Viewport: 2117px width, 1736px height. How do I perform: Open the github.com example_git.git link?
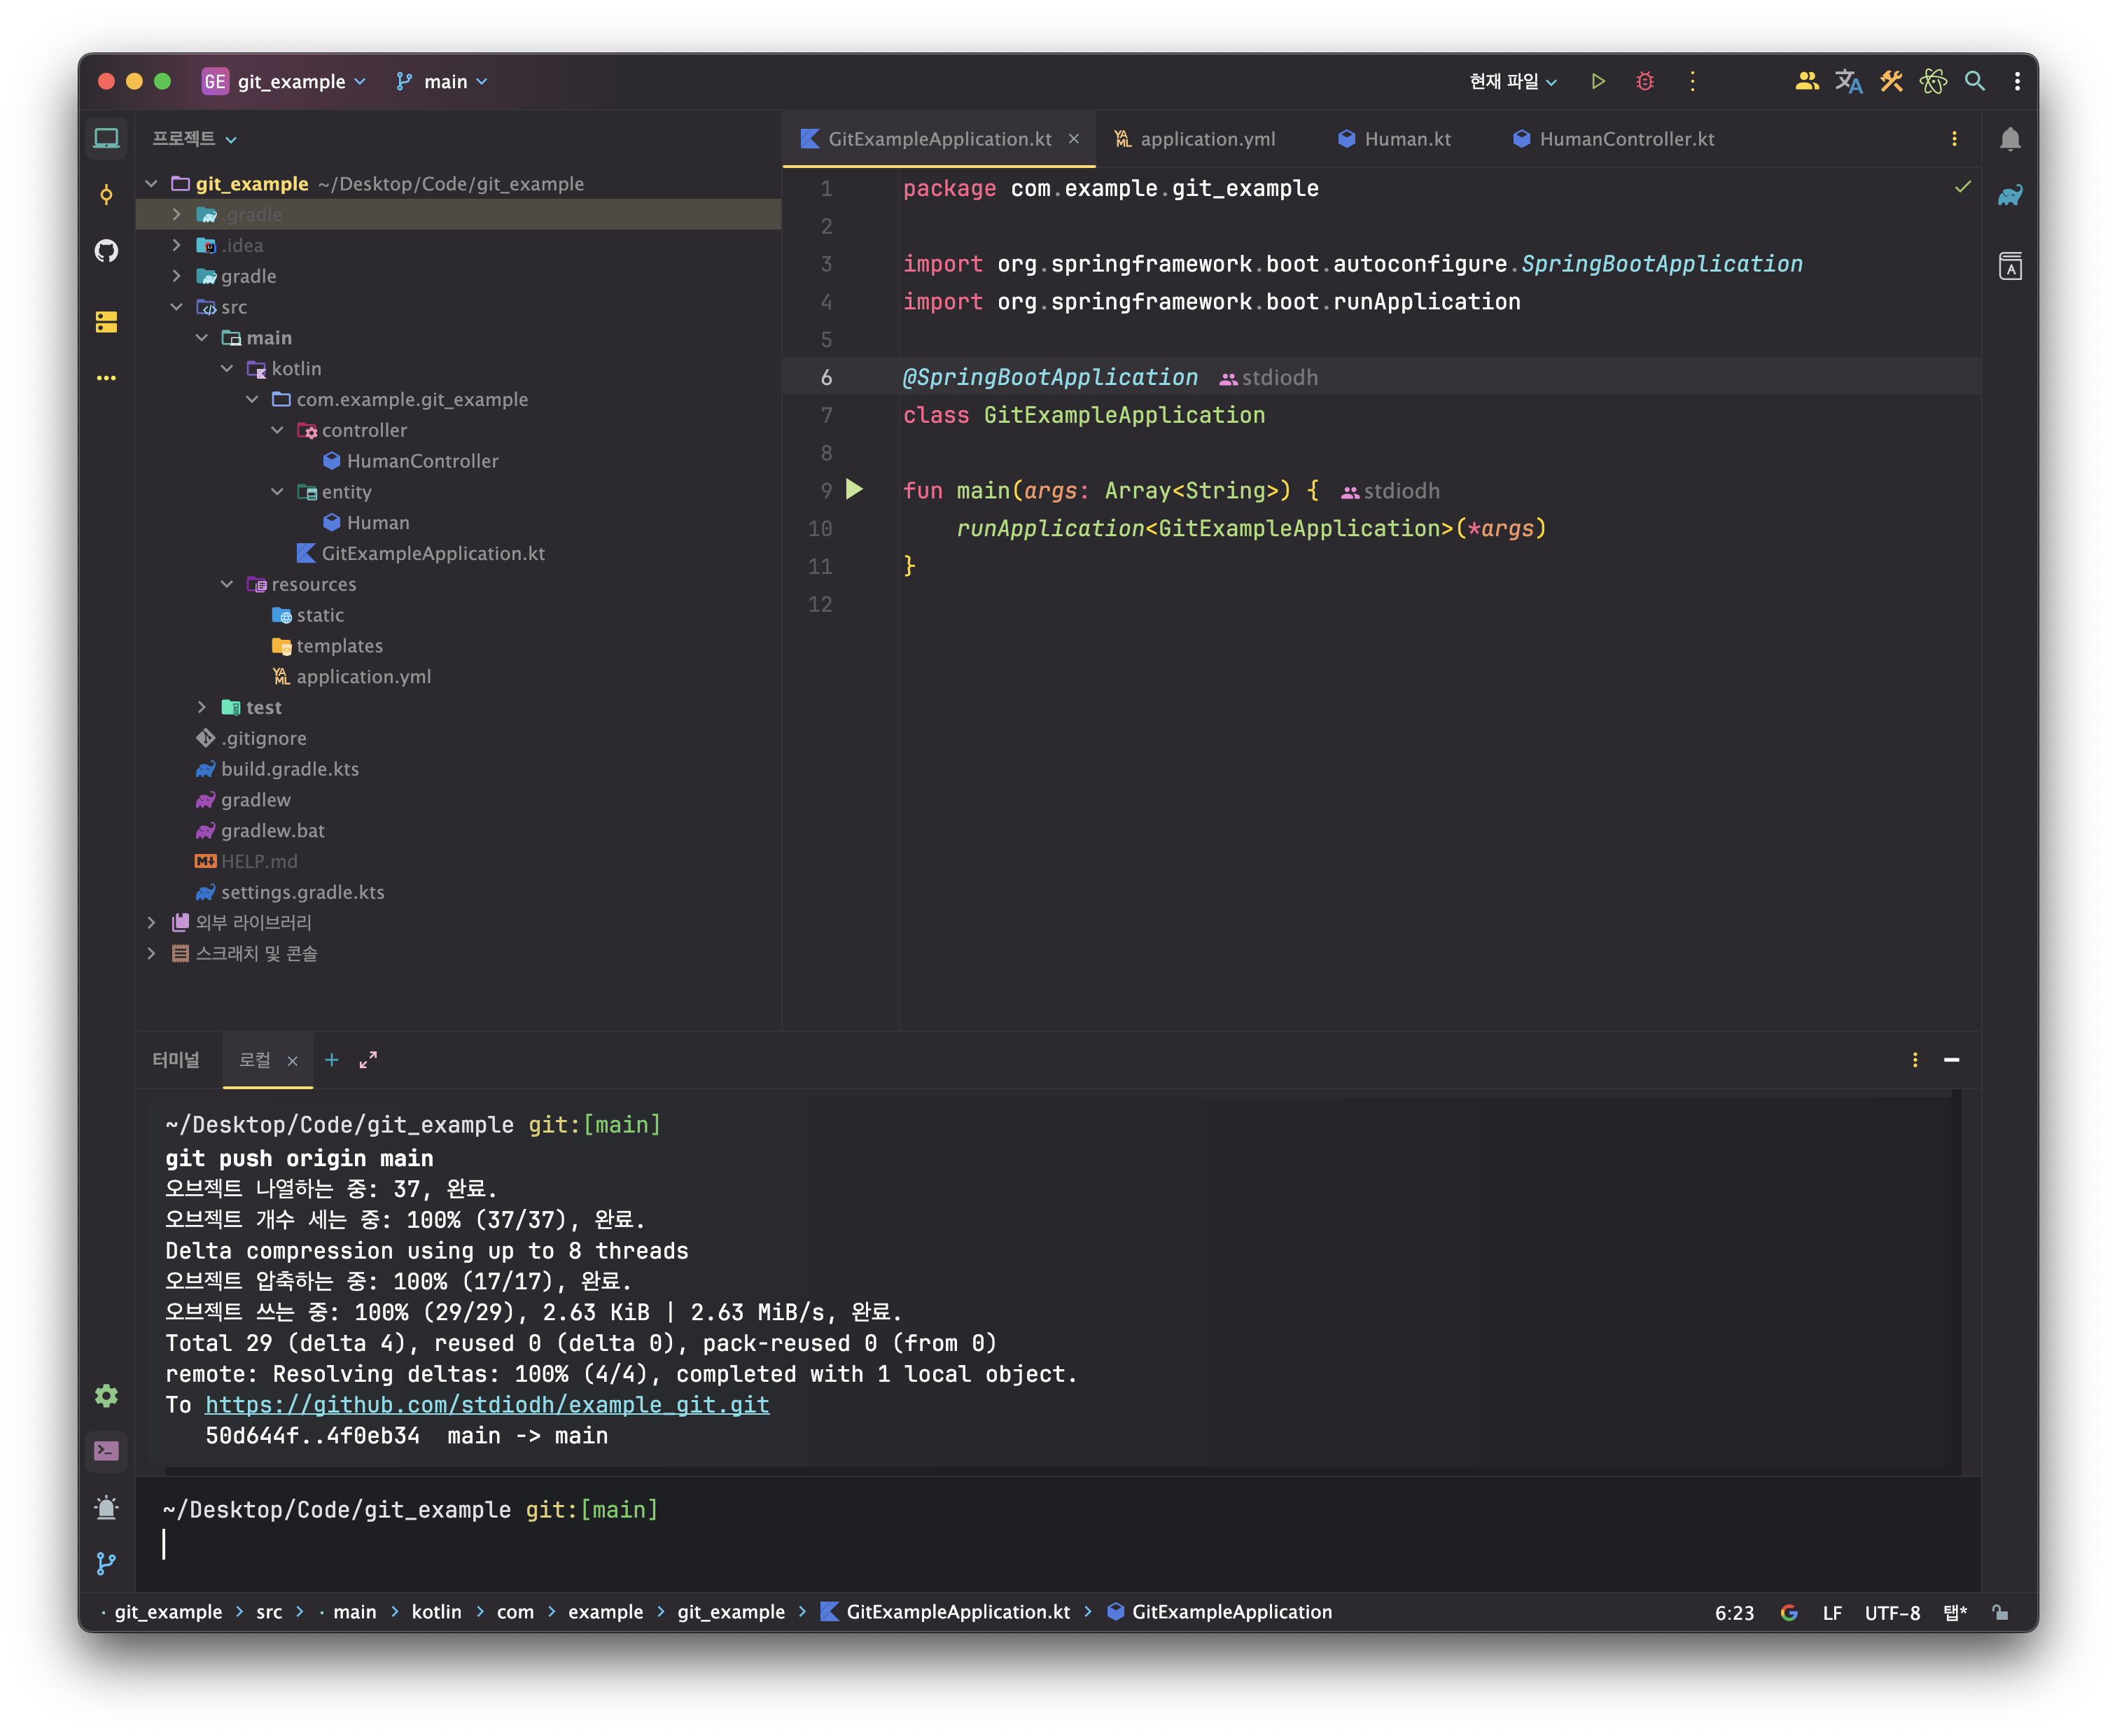pos(487,1405)
